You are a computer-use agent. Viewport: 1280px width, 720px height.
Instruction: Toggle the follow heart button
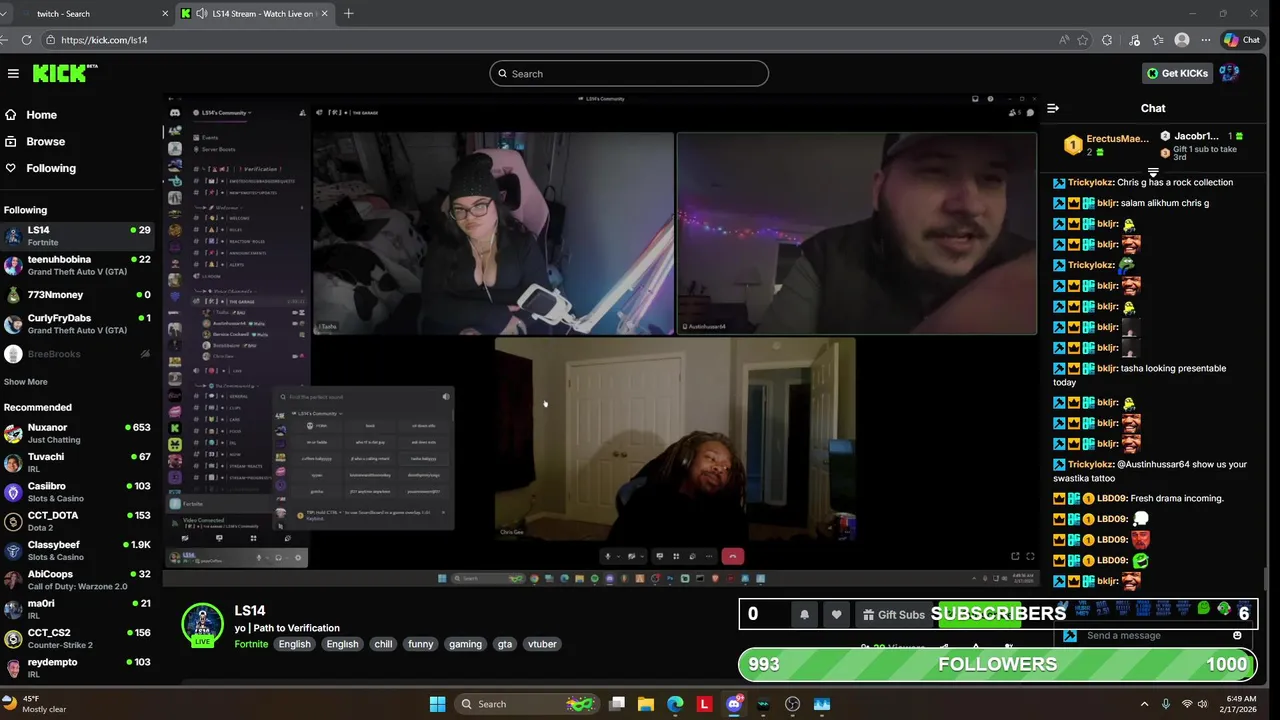(x=837, y=615)
